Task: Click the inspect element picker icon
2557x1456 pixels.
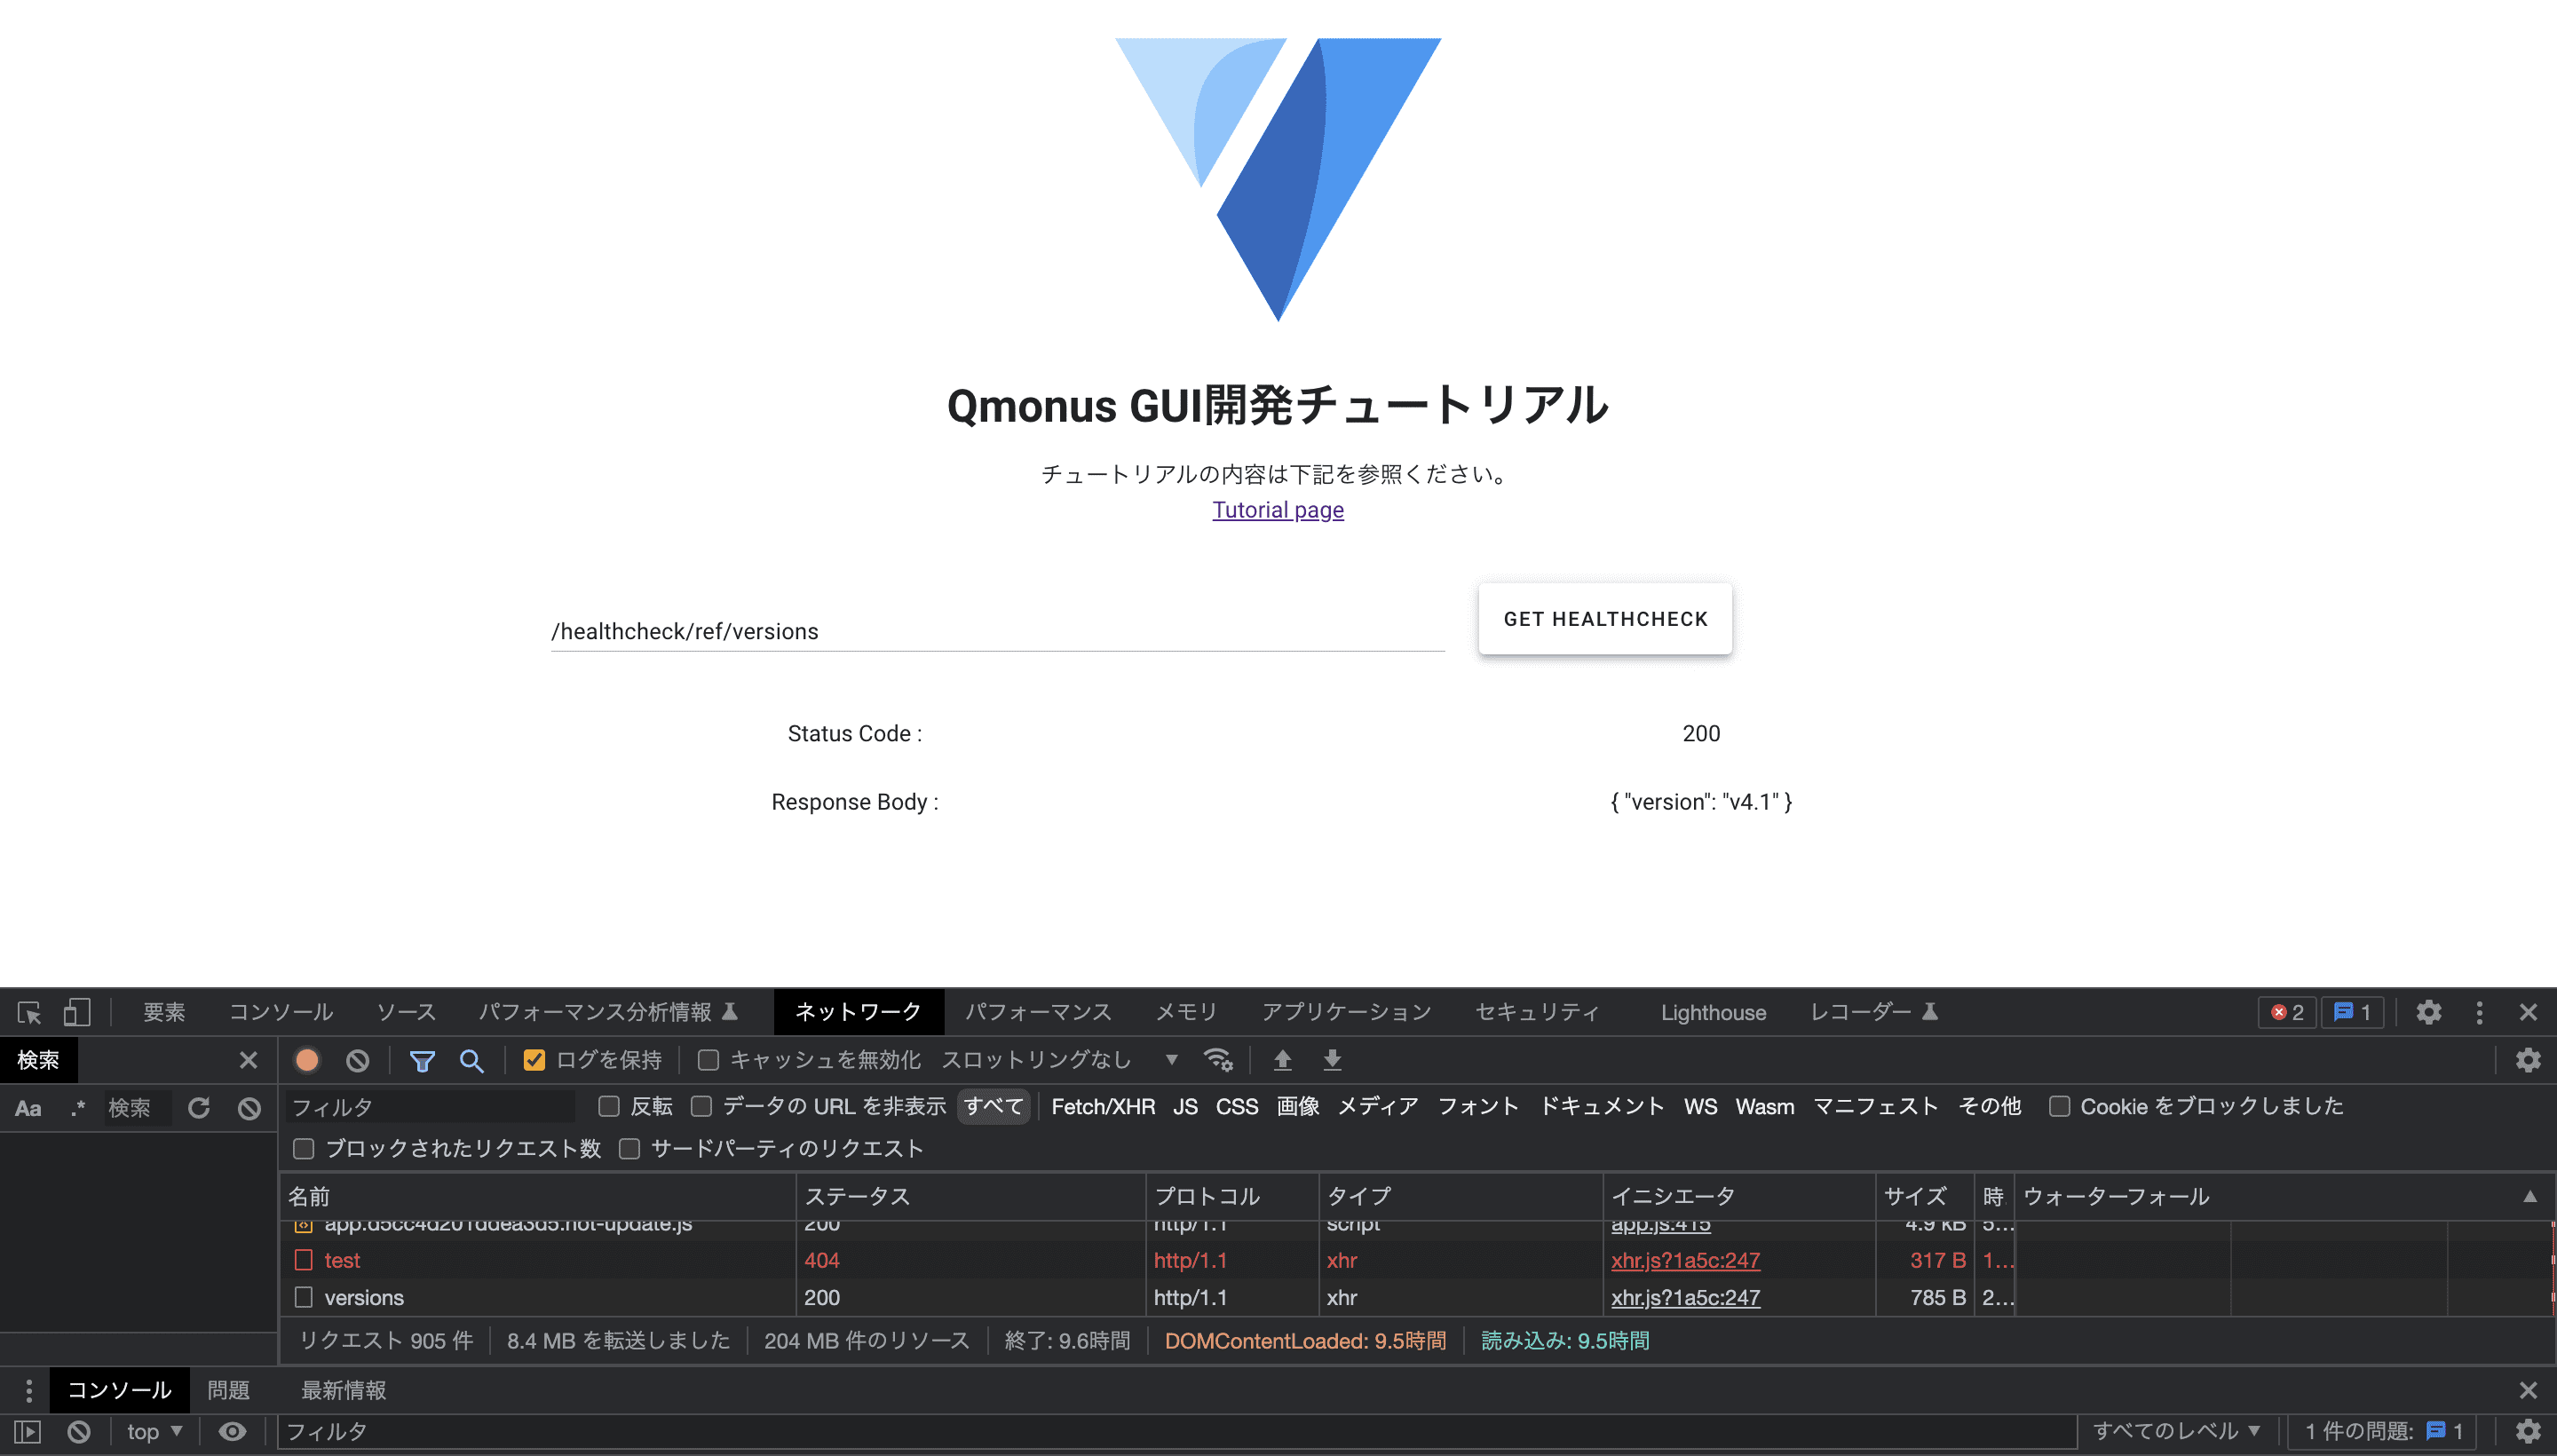Action: point(29,1012)
